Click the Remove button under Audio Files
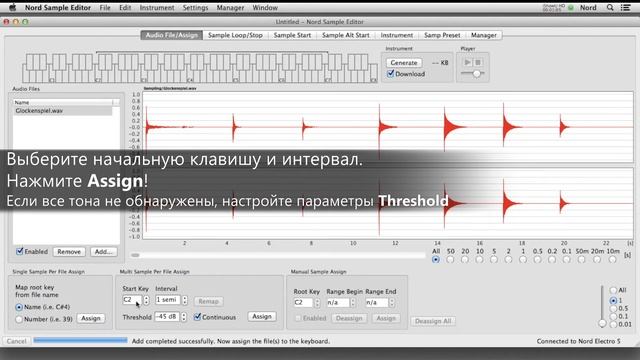 pos(69,252)
